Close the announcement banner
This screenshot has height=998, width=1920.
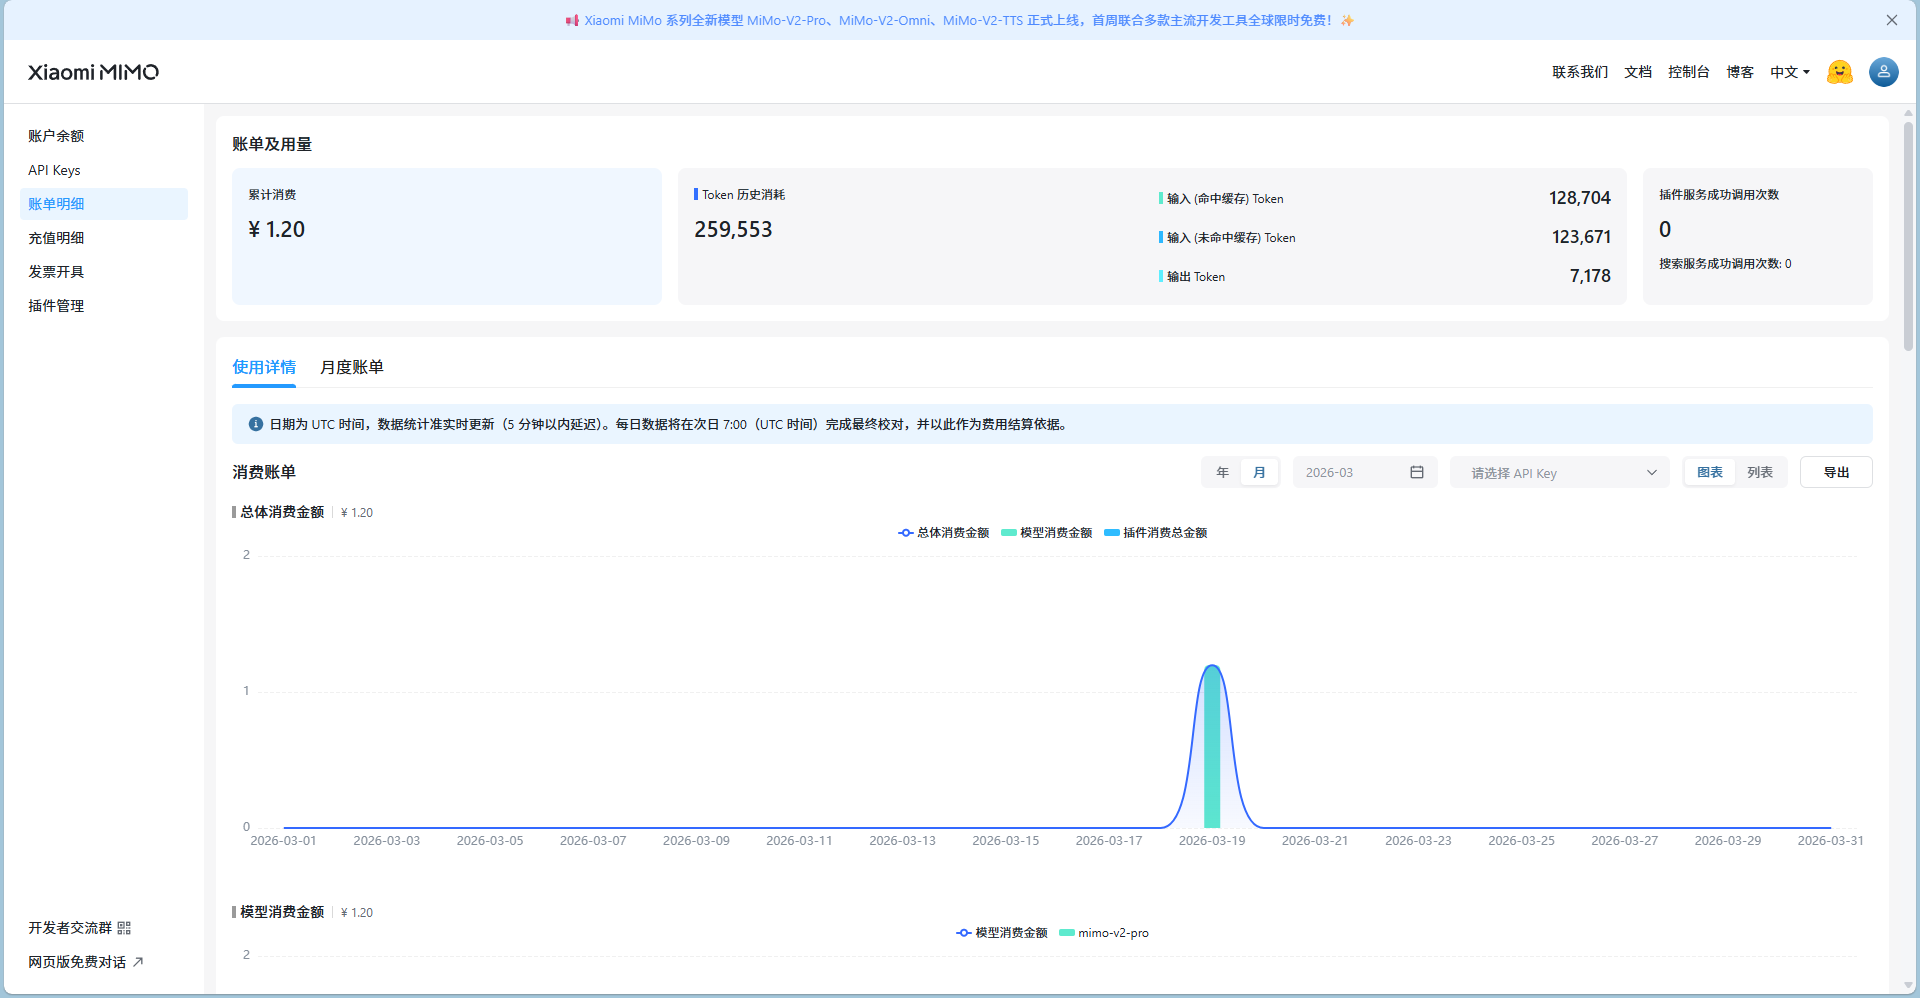[x=1891, y=20]
